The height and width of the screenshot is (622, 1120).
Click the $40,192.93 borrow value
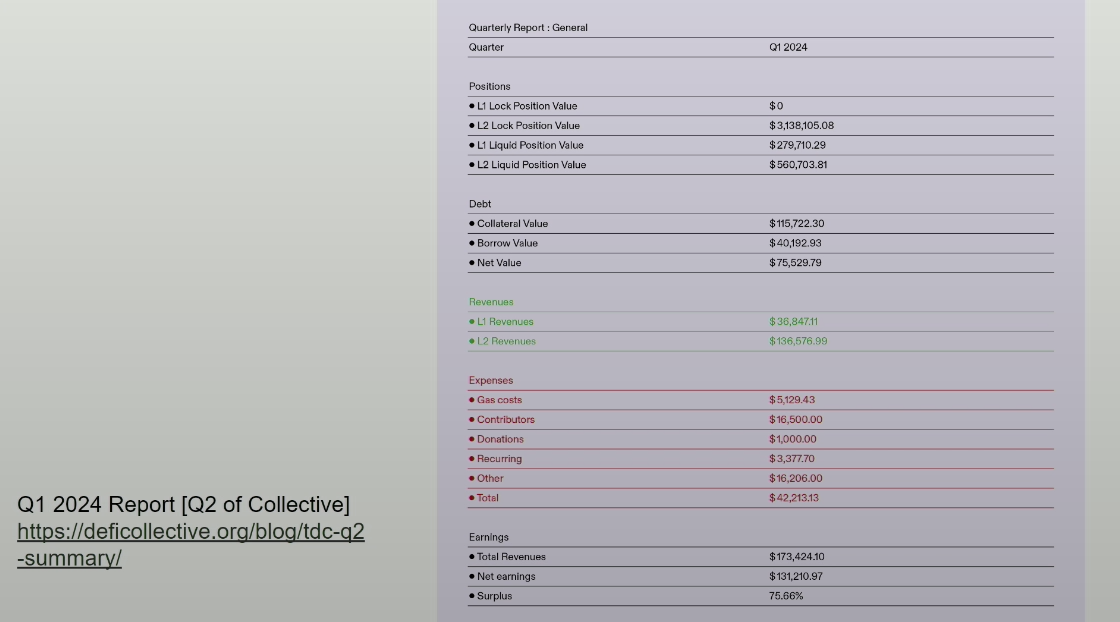coord(795,243)
